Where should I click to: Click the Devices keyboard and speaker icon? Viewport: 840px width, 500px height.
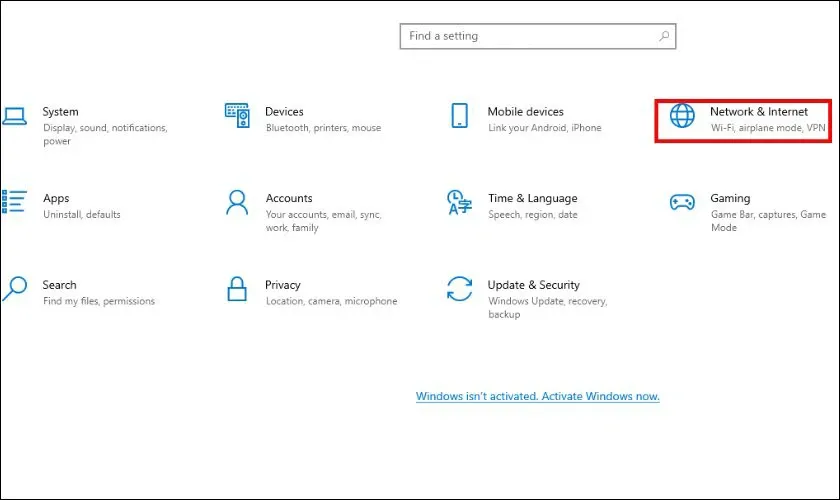[237, 115]
